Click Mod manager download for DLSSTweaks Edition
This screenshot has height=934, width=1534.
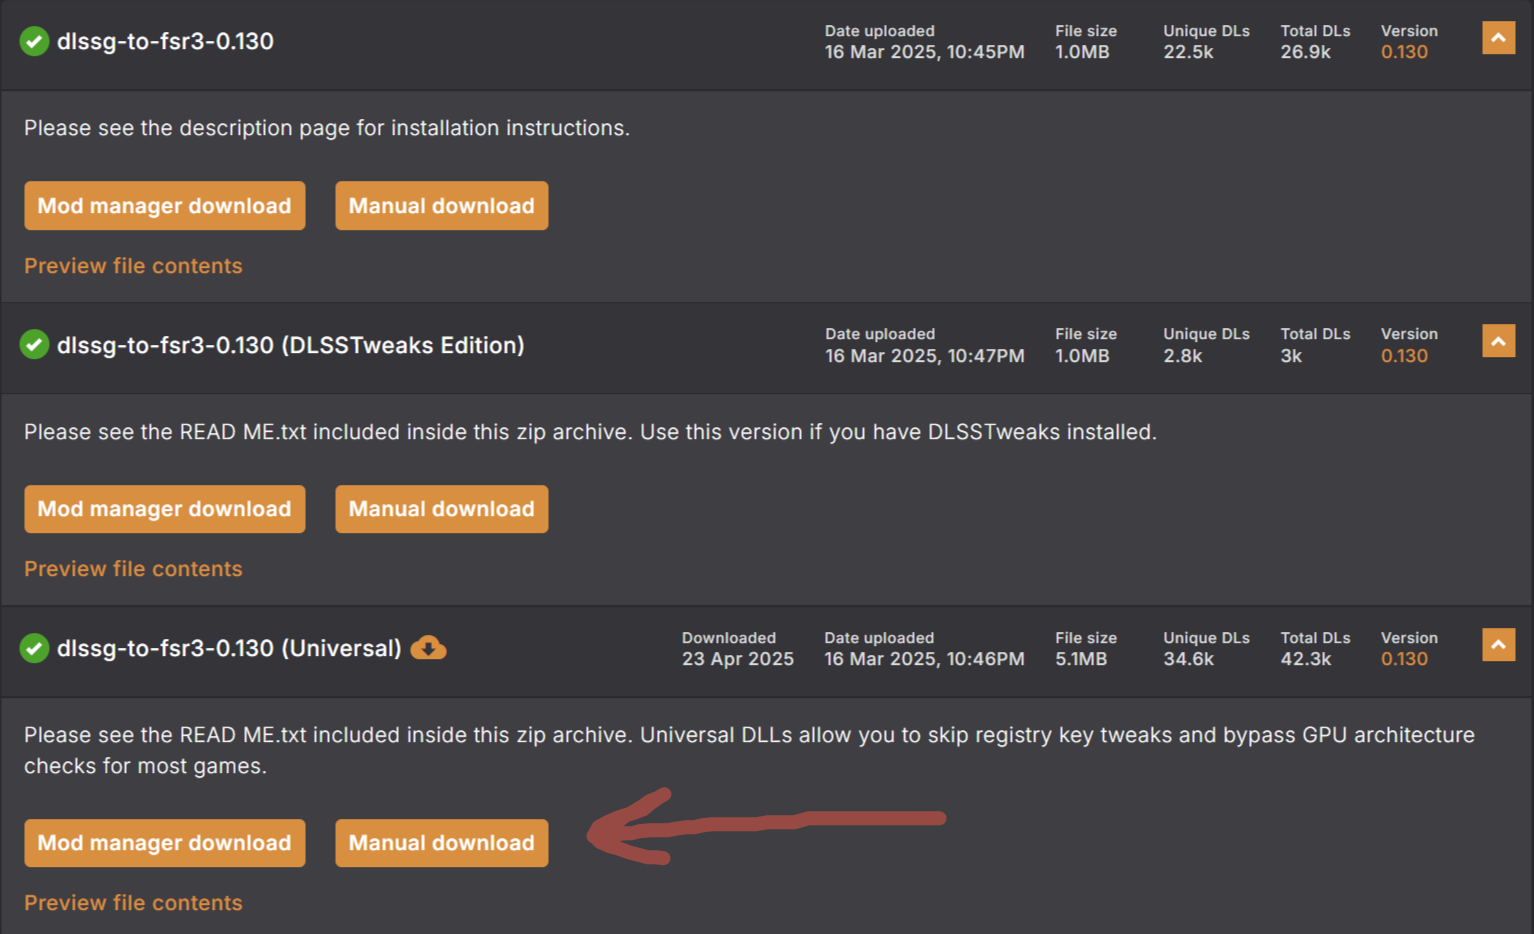click(x=165, y=509)
